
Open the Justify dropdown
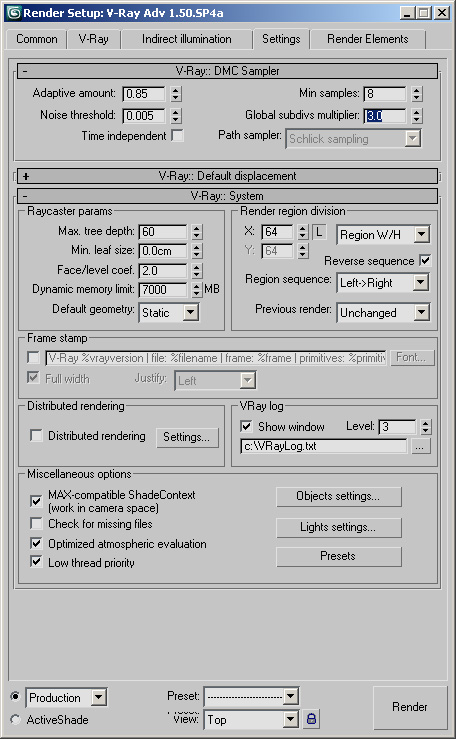tap(215, 380)
